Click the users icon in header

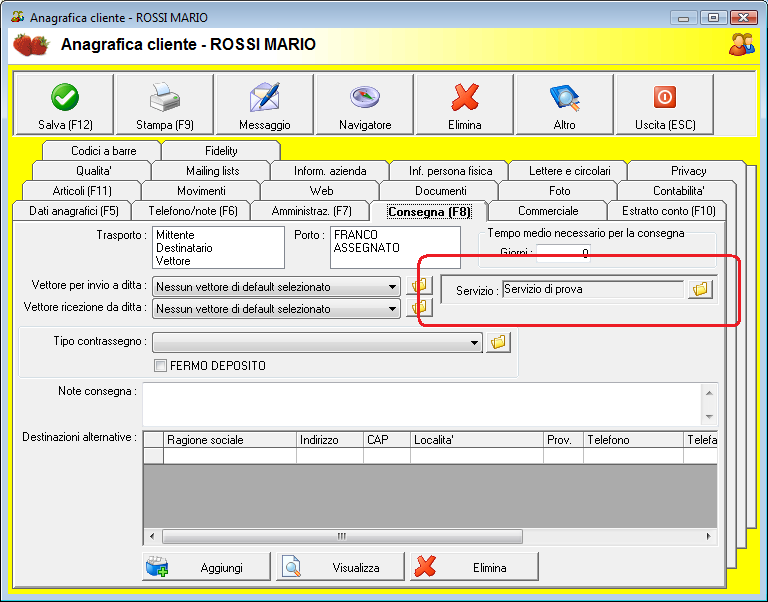[742, 44]
